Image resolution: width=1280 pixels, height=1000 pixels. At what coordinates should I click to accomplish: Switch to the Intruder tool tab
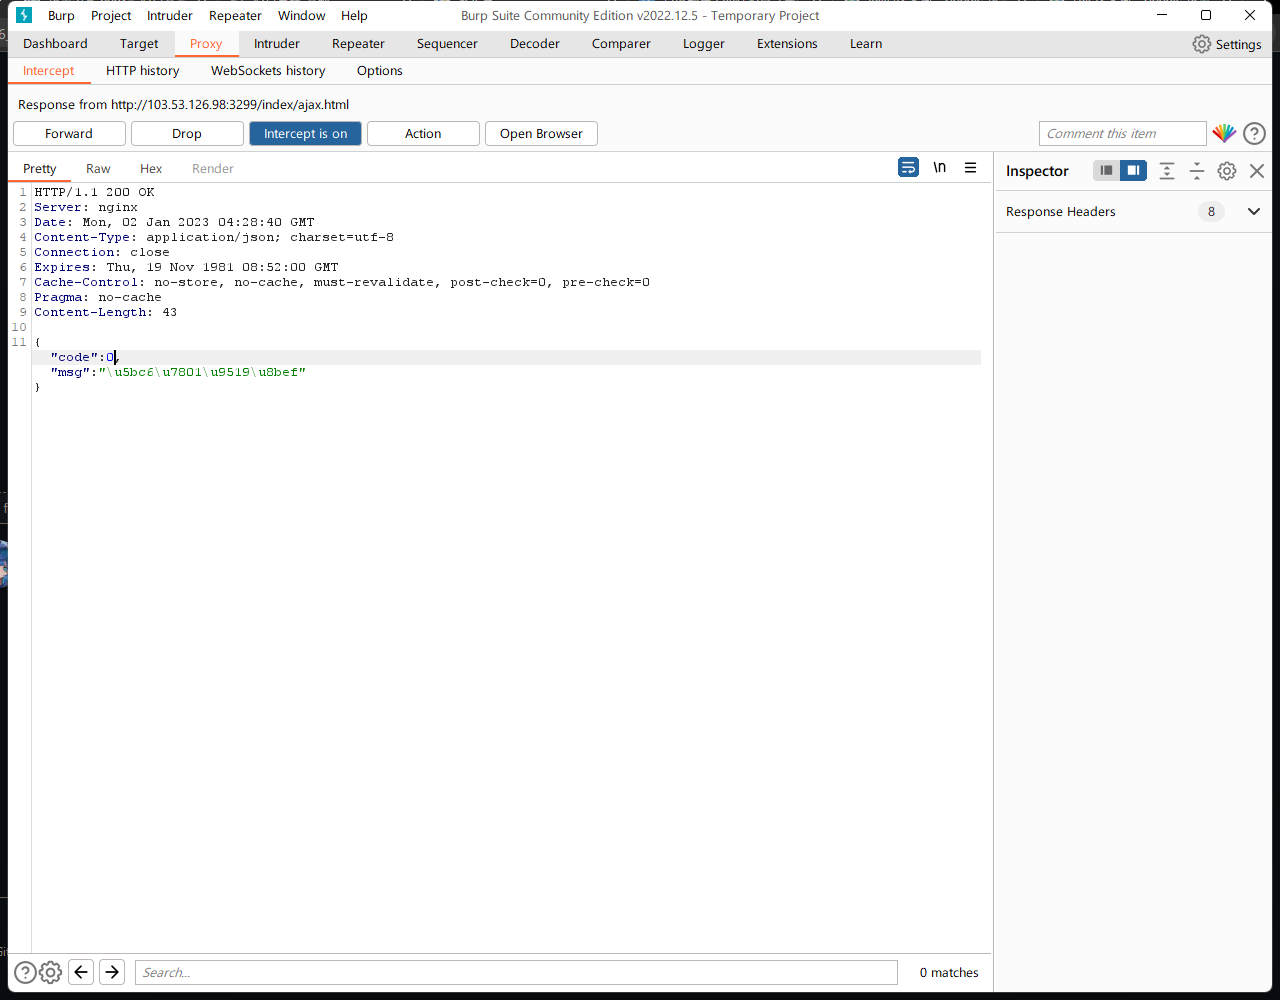click(277, 44)
